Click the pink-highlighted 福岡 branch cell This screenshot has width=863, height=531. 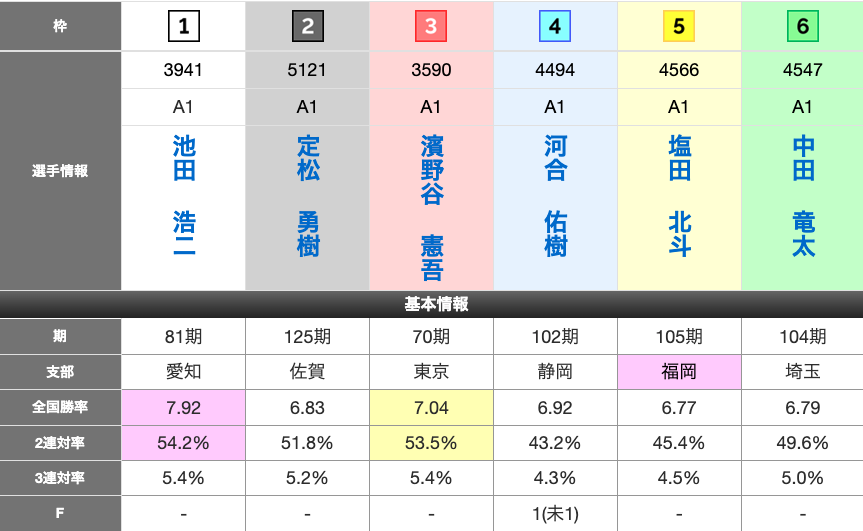(679, 372)
